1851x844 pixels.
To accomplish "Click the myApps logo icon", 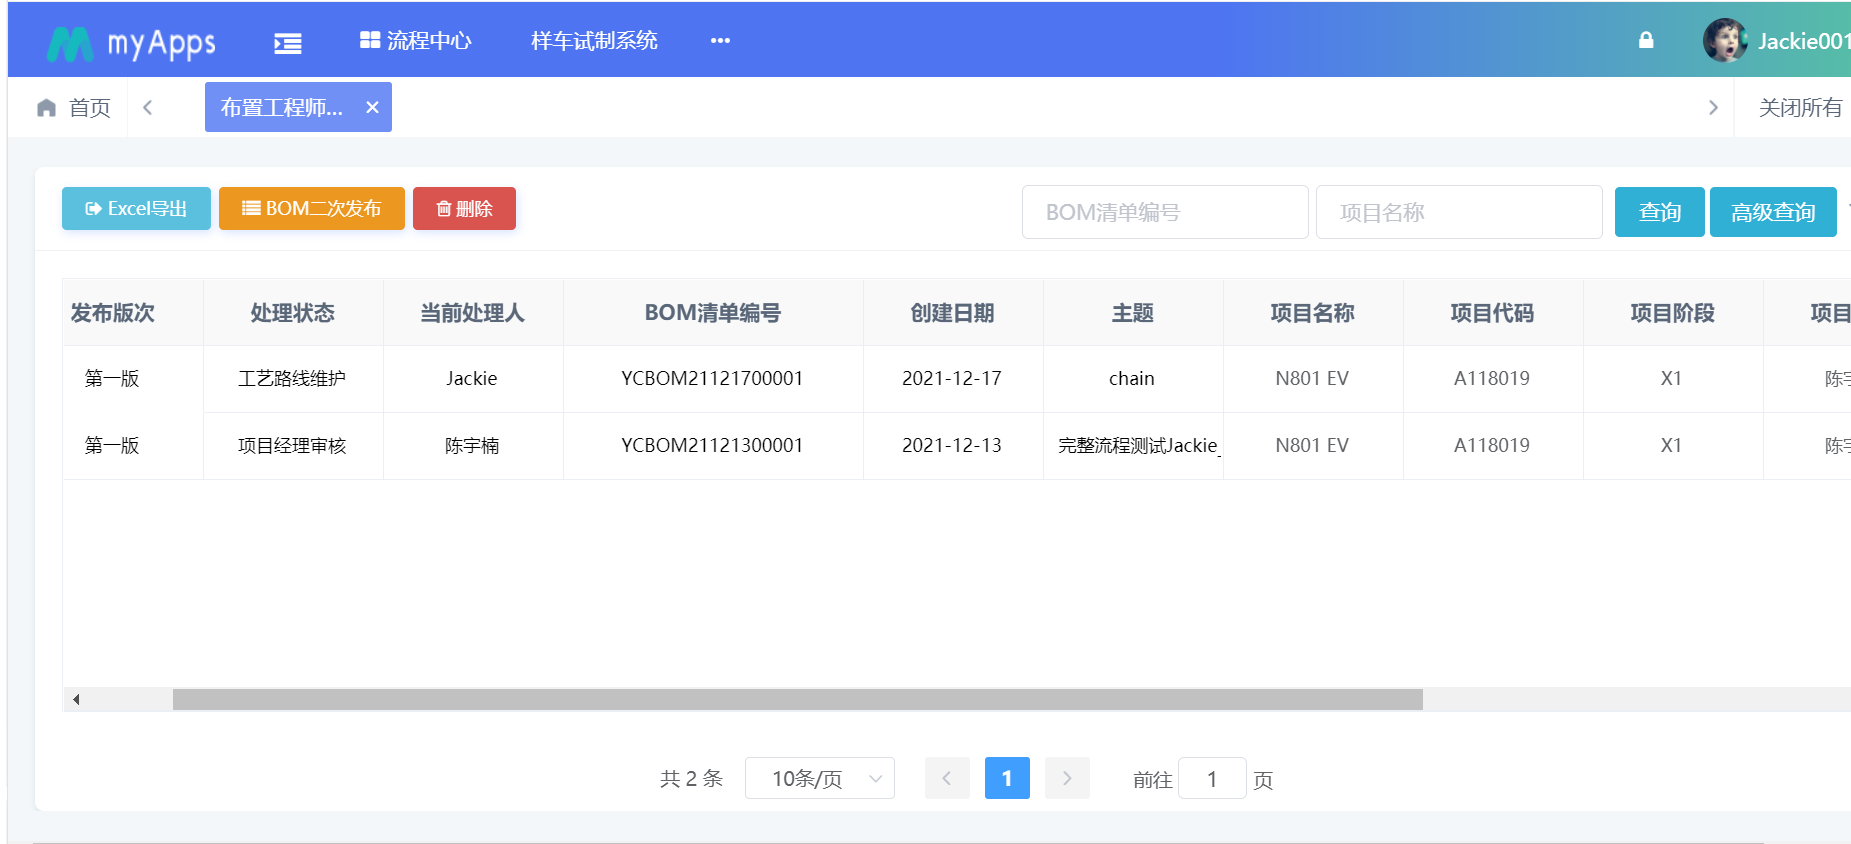I will (70, 43).
